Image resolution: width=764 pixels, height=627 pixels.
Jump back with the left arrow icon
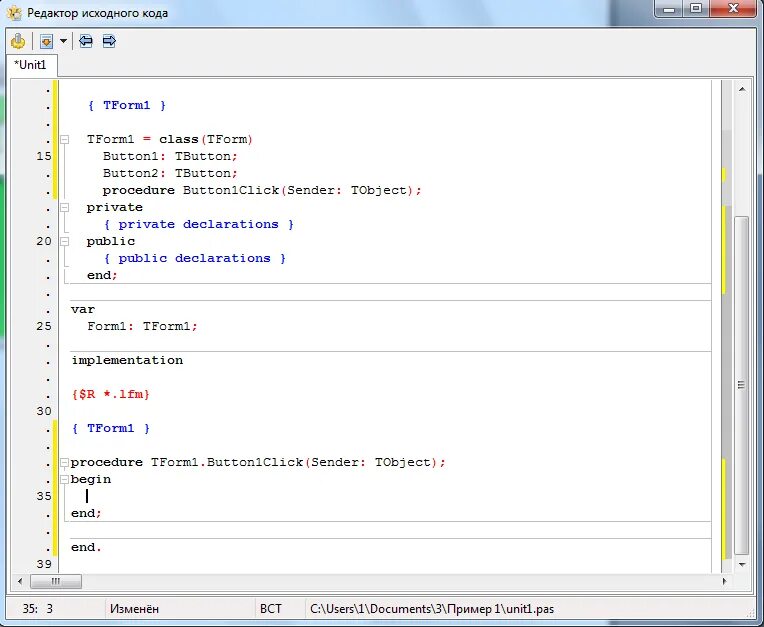tap(86, 41)
